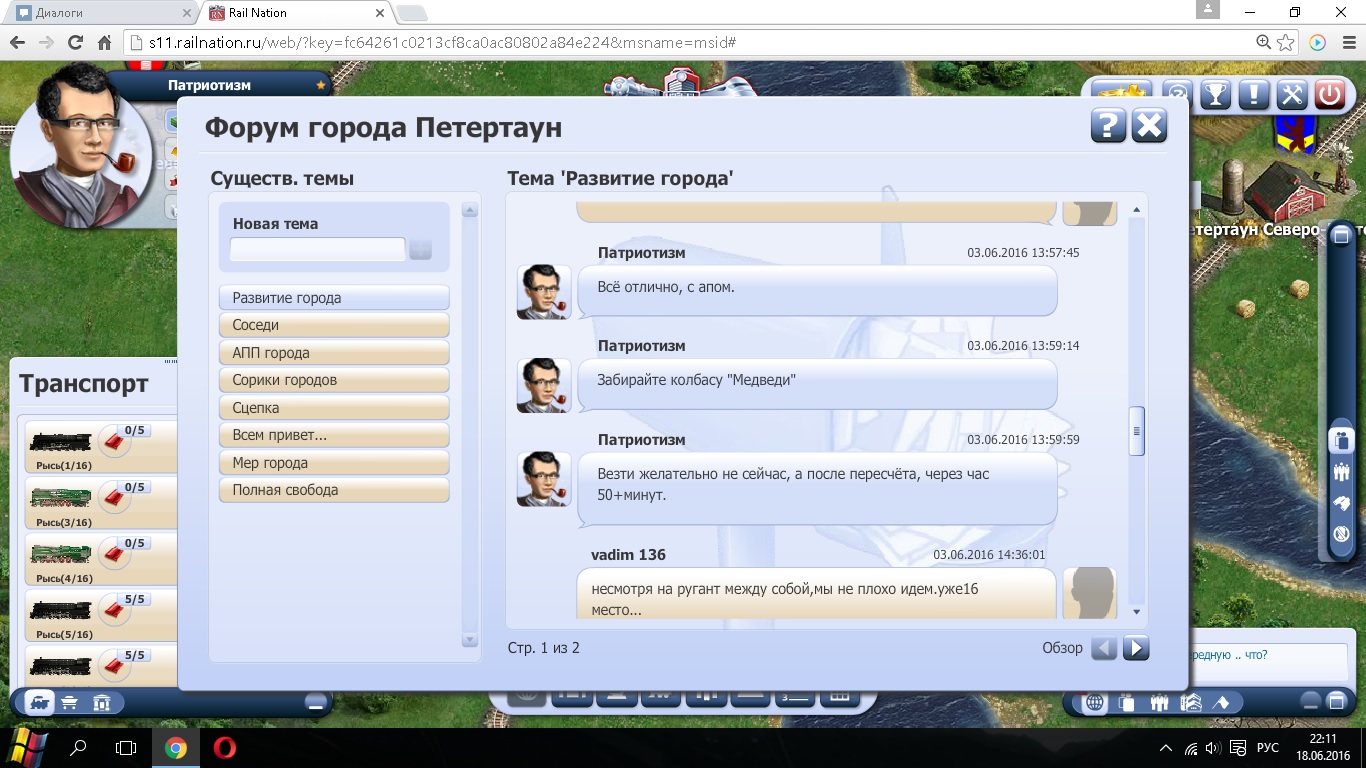Select the Рысь(4/16) locomotive in Транспорт

[60, 554]
